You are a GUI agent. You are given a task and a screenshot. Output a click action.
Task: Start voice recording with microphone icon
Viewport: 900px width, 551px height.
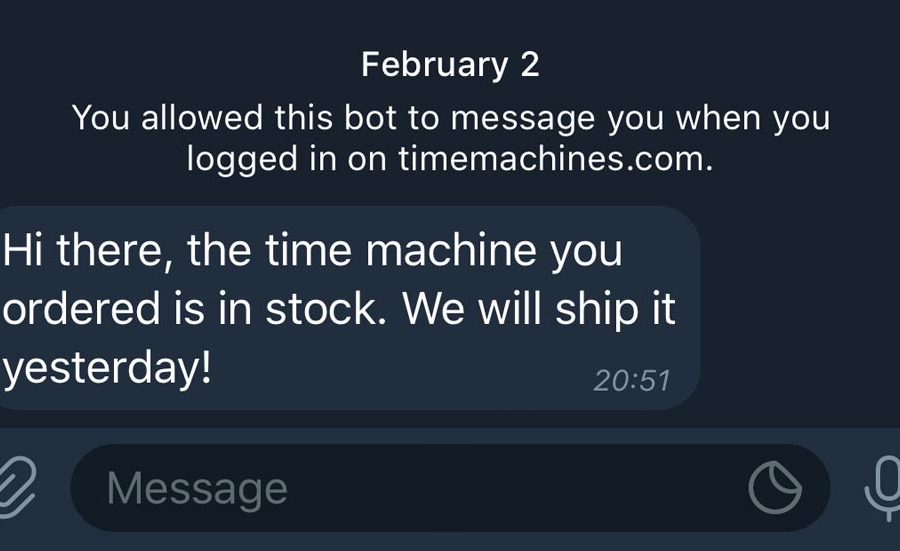[x=884, y=488]
